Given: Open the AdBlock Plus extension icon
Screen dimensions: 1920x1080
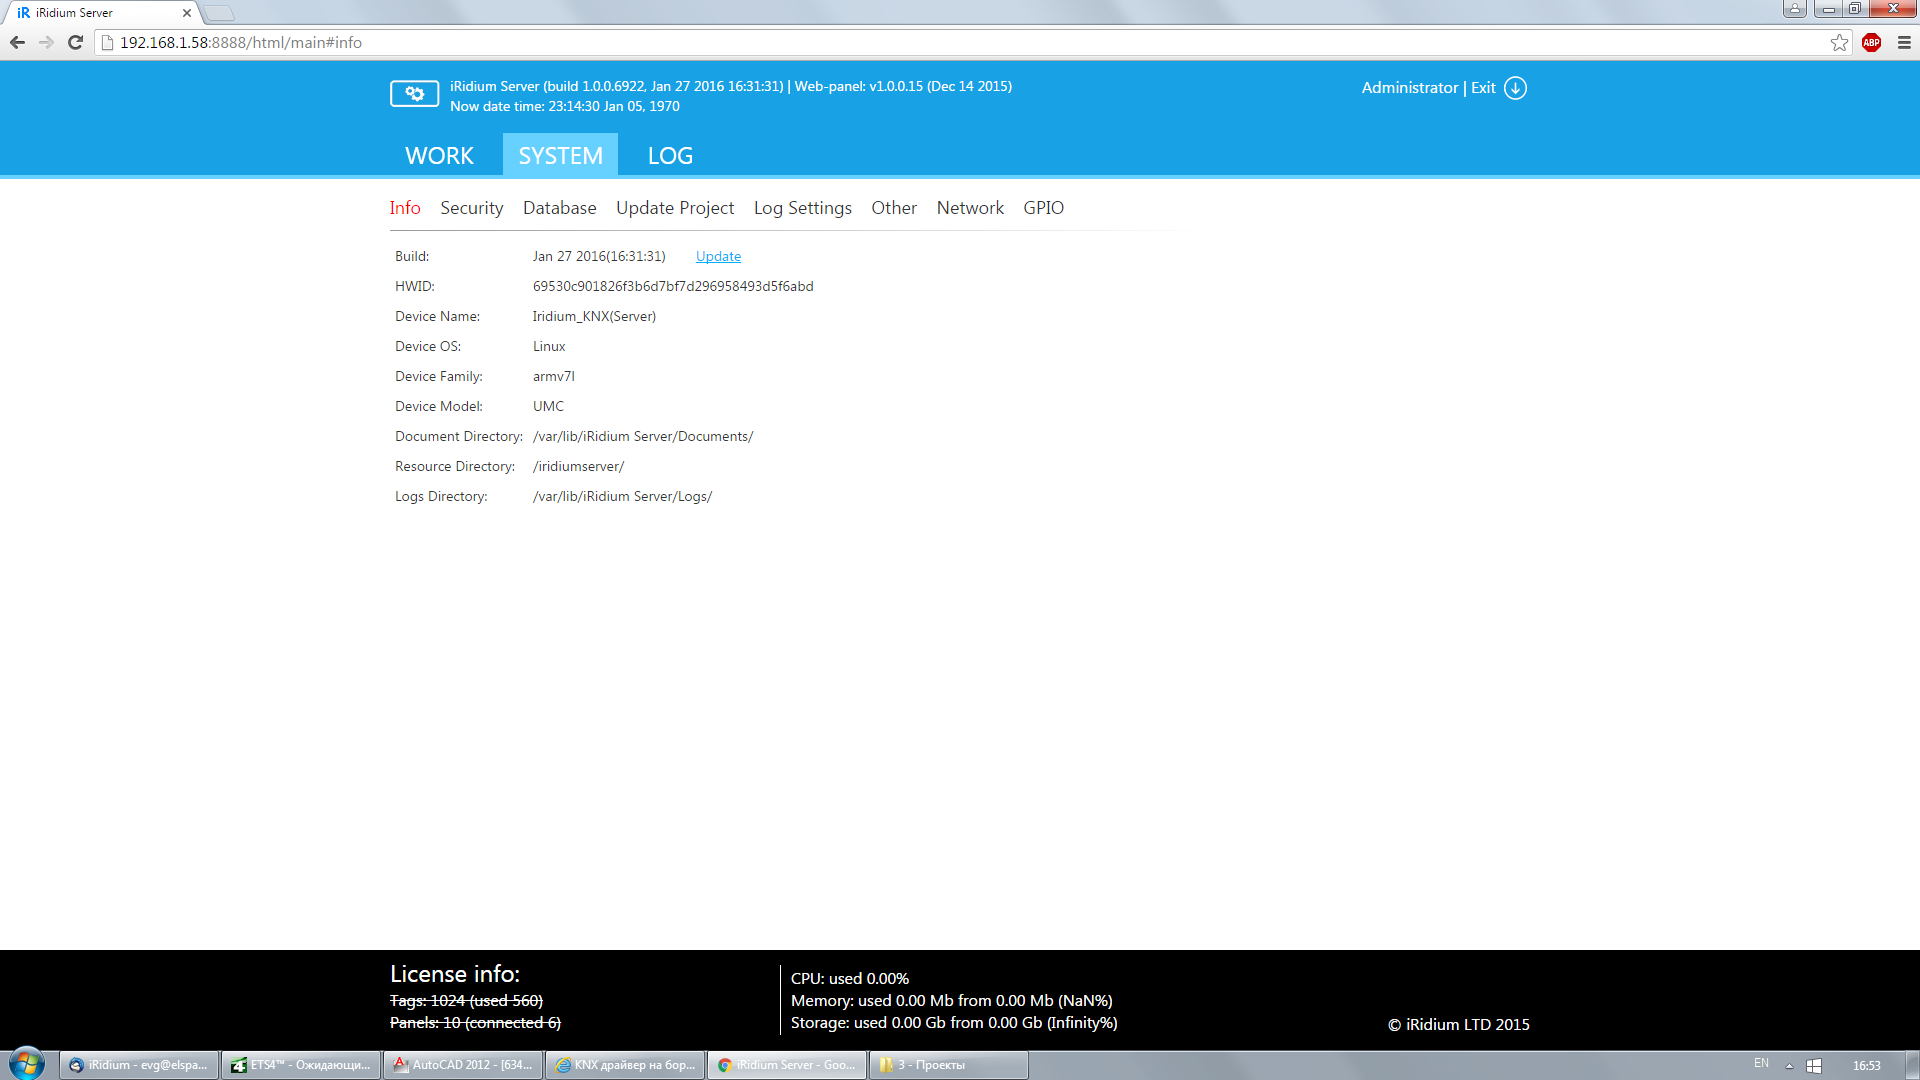Looking at the screenshot, I should point(1872,43).
